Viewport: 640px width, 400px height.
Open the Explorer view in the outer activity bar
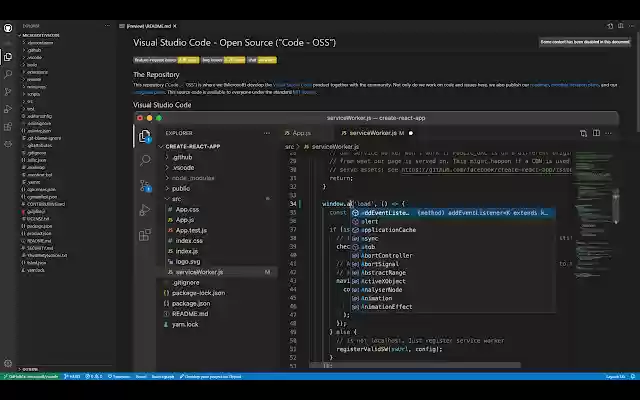(8, 57)
